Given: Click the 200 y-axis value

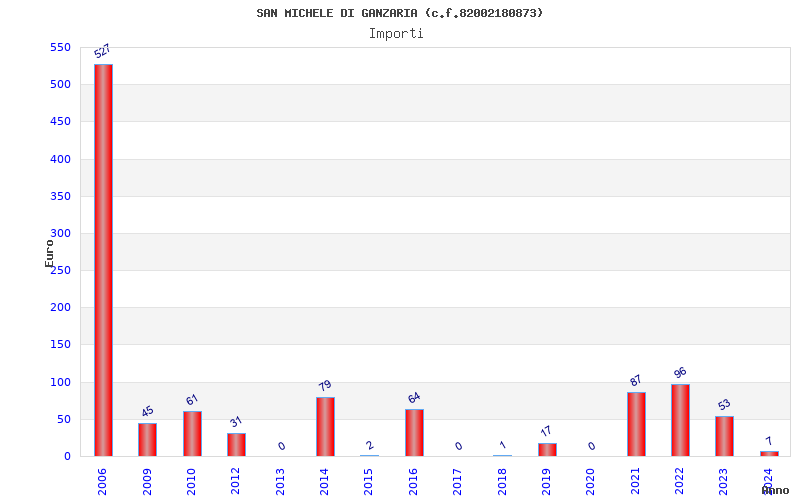Looking at the screenshot, I should click(x=60, y=308).
